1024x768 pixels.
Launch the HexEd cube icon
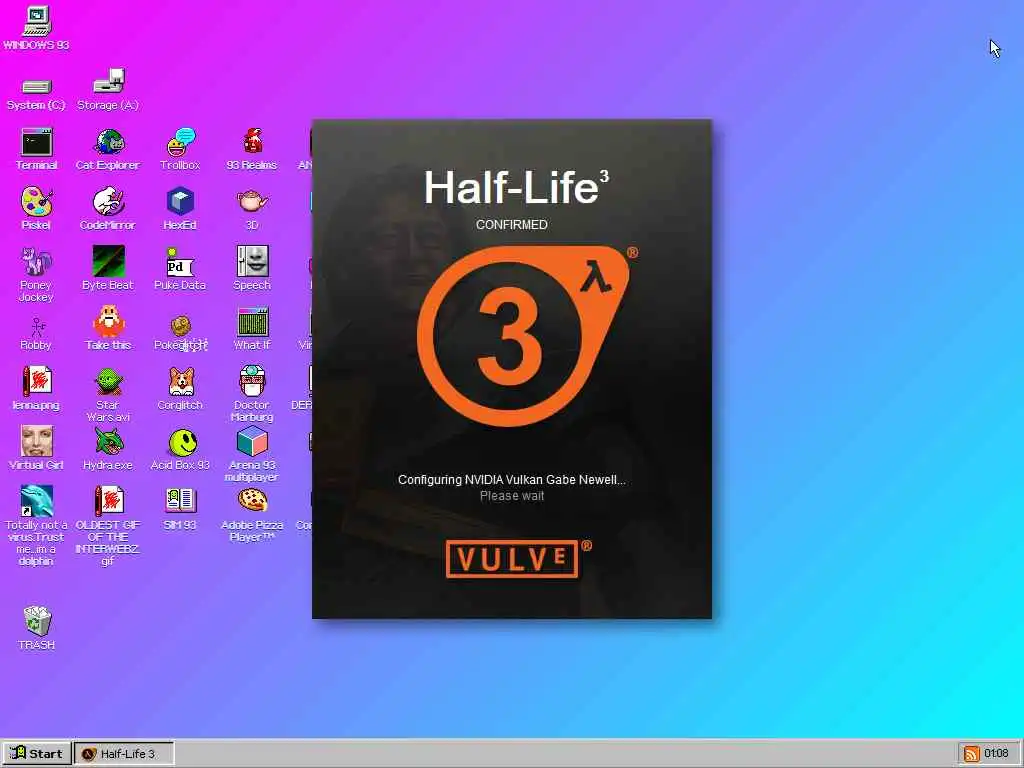click(x=180, y=209)
